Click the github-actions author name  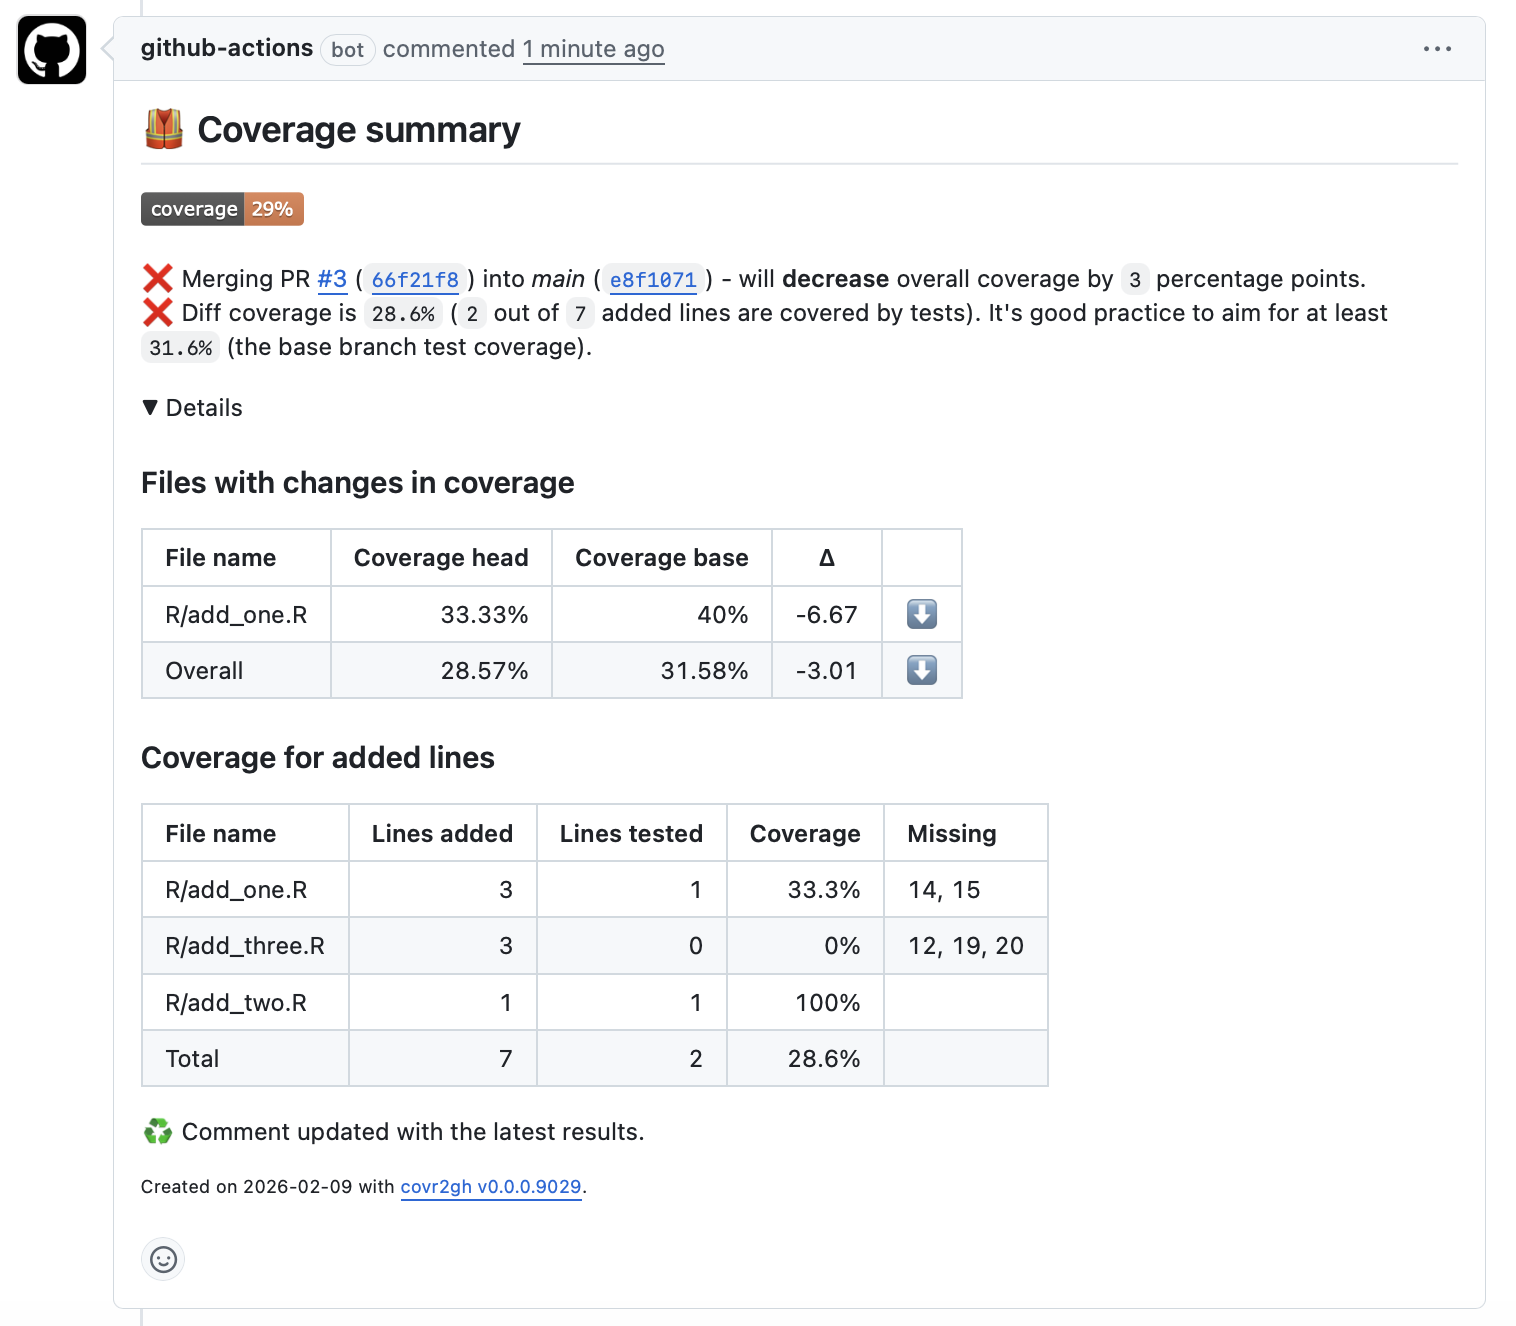pos(228,48)
